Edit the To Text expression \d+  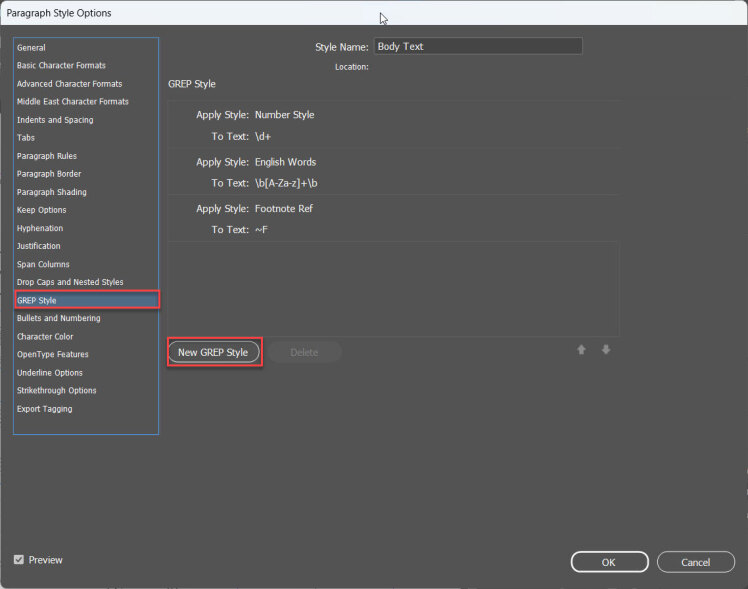tap(263, 136)
